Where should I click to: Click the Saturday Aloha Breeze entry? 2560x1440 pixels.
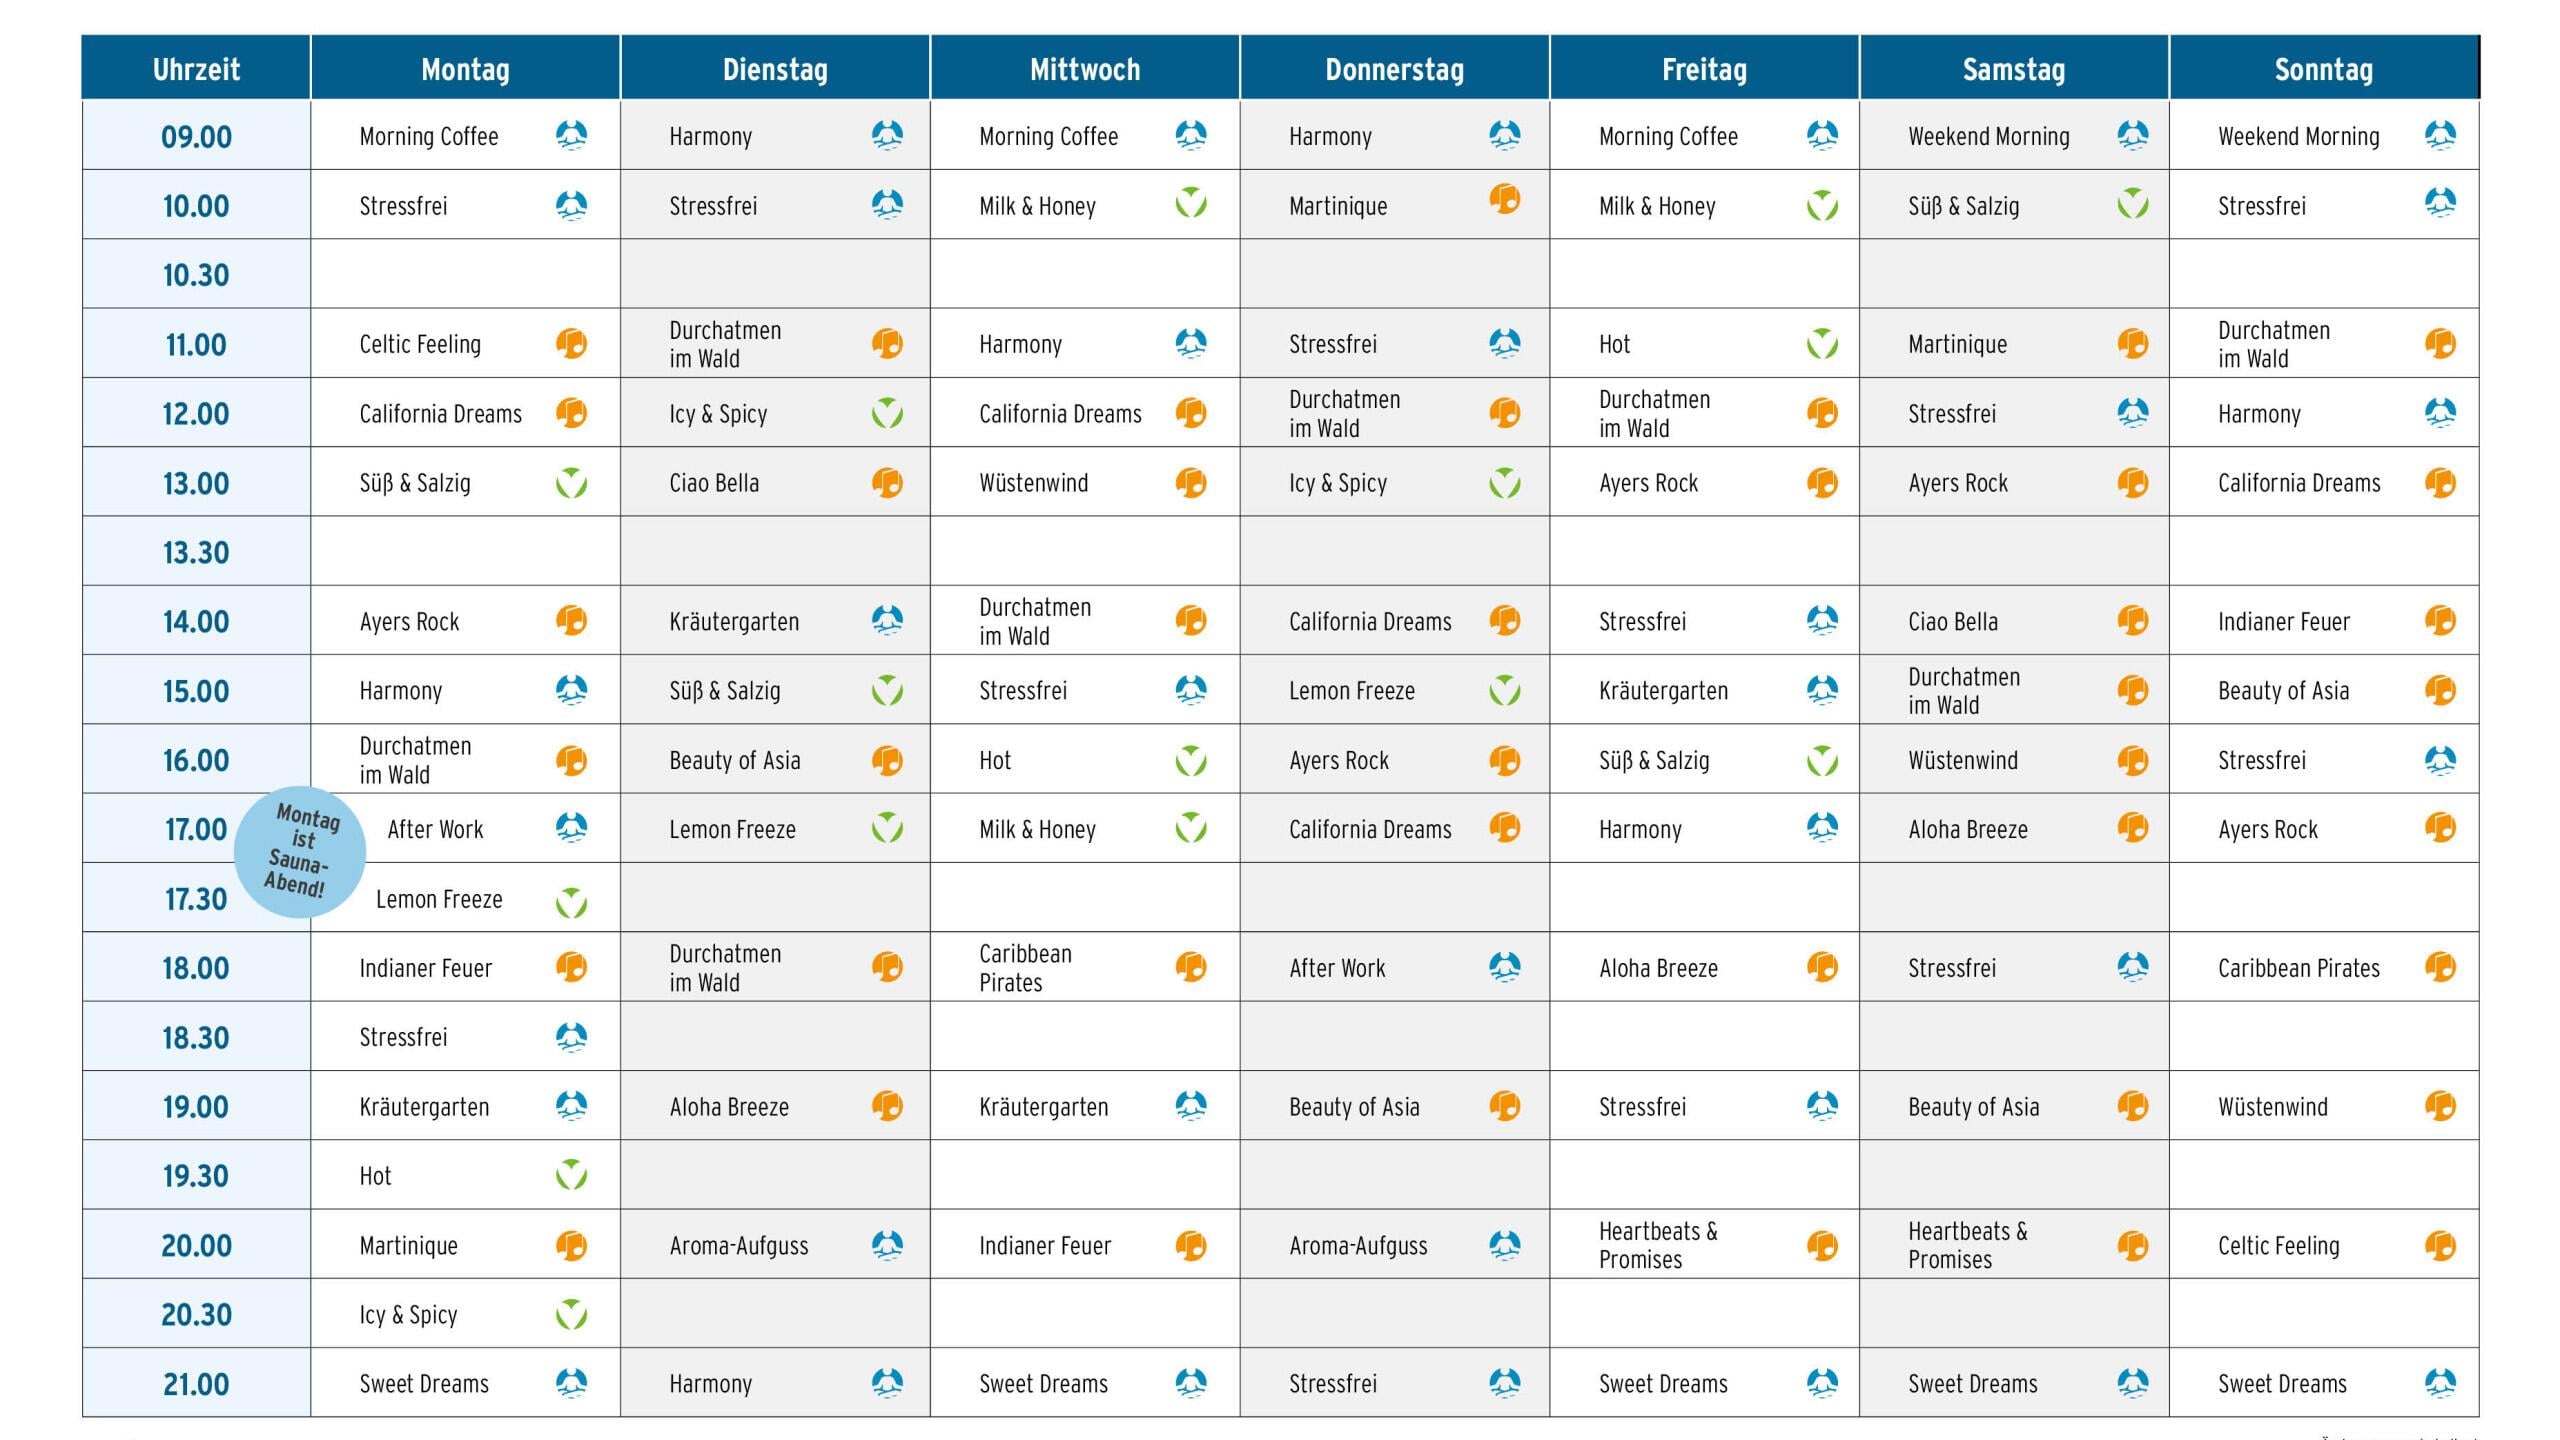coord(1967,829)
